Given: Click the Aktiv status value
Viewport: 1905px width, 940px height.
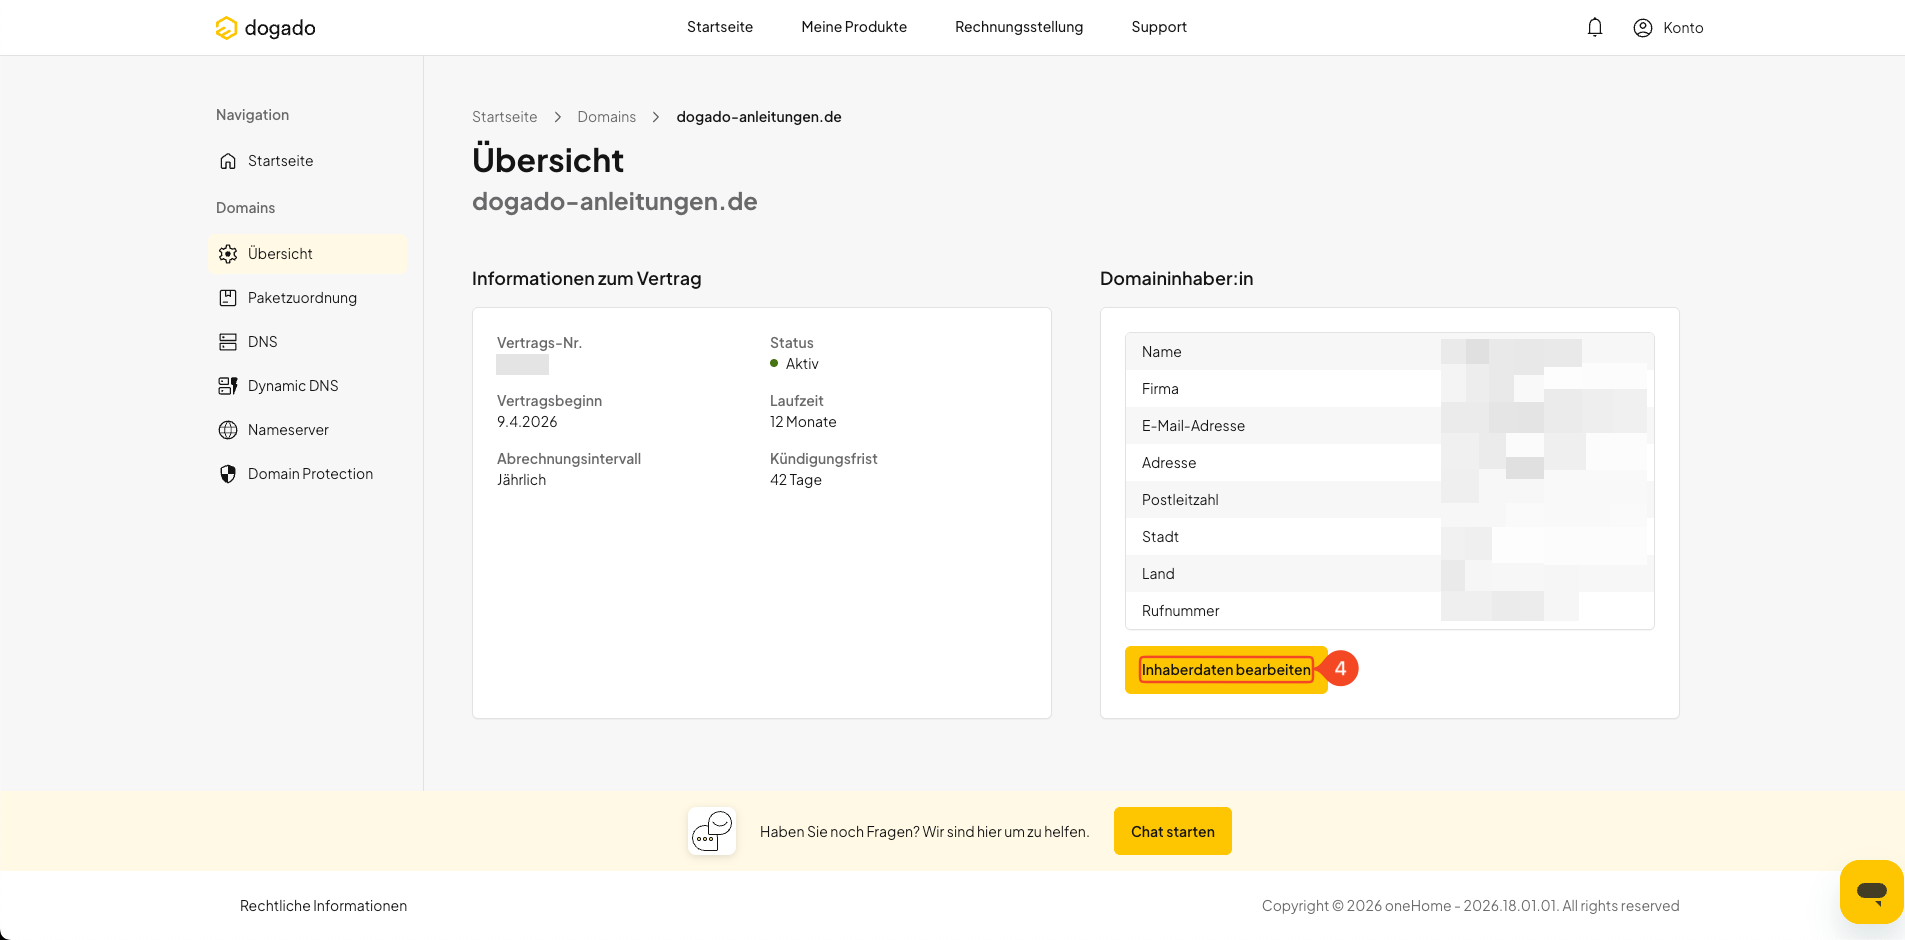Looking at the screenshot, I should (x=802, y=364).
